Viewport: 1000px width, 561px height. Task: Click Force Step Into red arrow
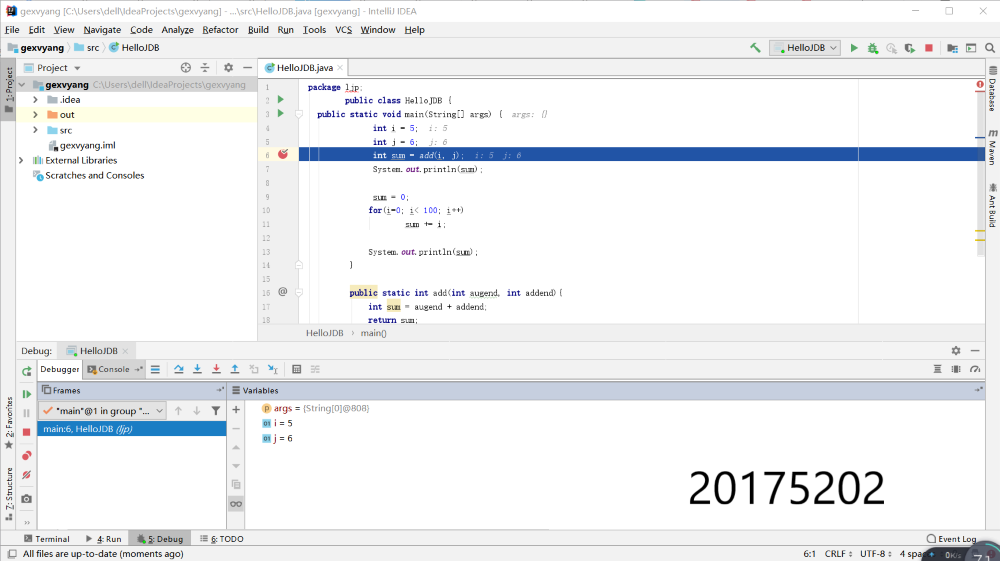[x=216, y=369]
